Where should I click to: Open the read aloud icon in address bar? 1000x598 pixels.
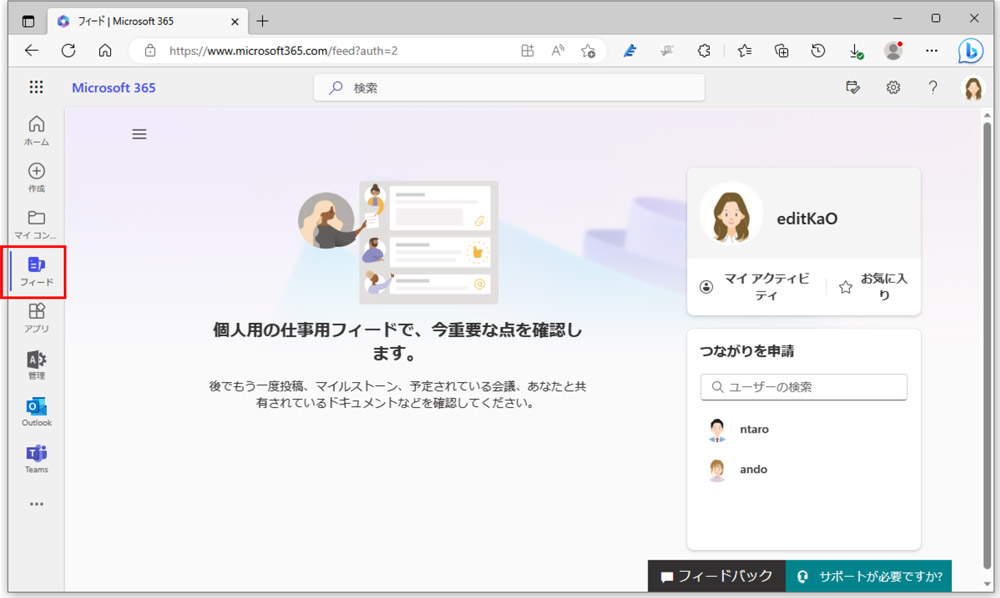[x=558, y=50]
